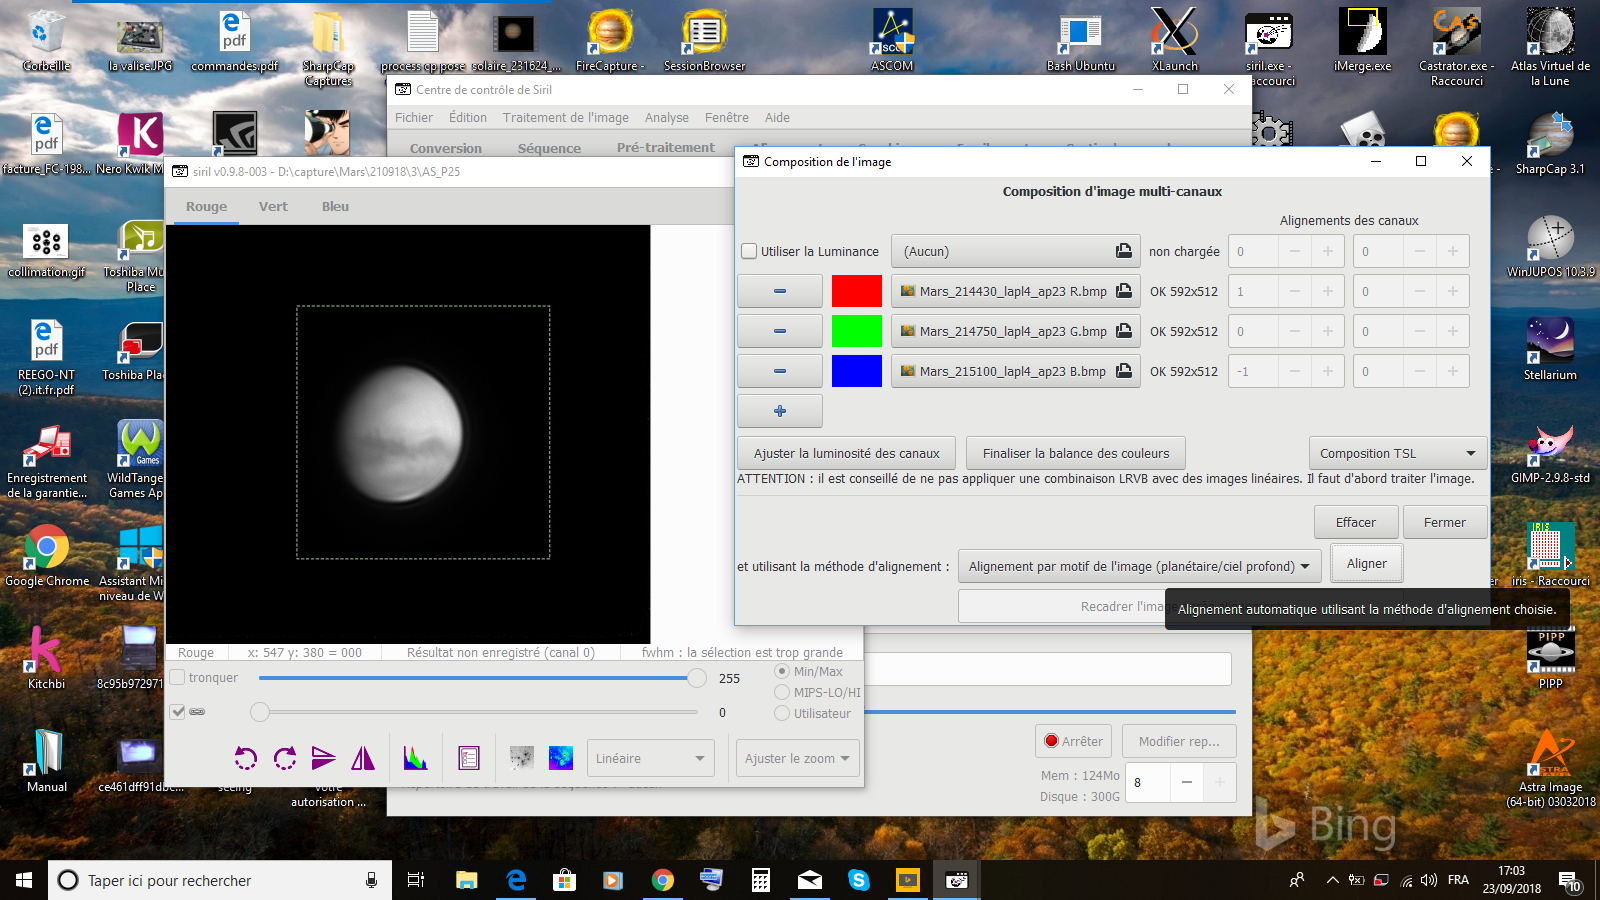This screenshot has width=1600, height=900.
Task: Select the MIPS-LO/HI radio option
Action: pos(782,692)
